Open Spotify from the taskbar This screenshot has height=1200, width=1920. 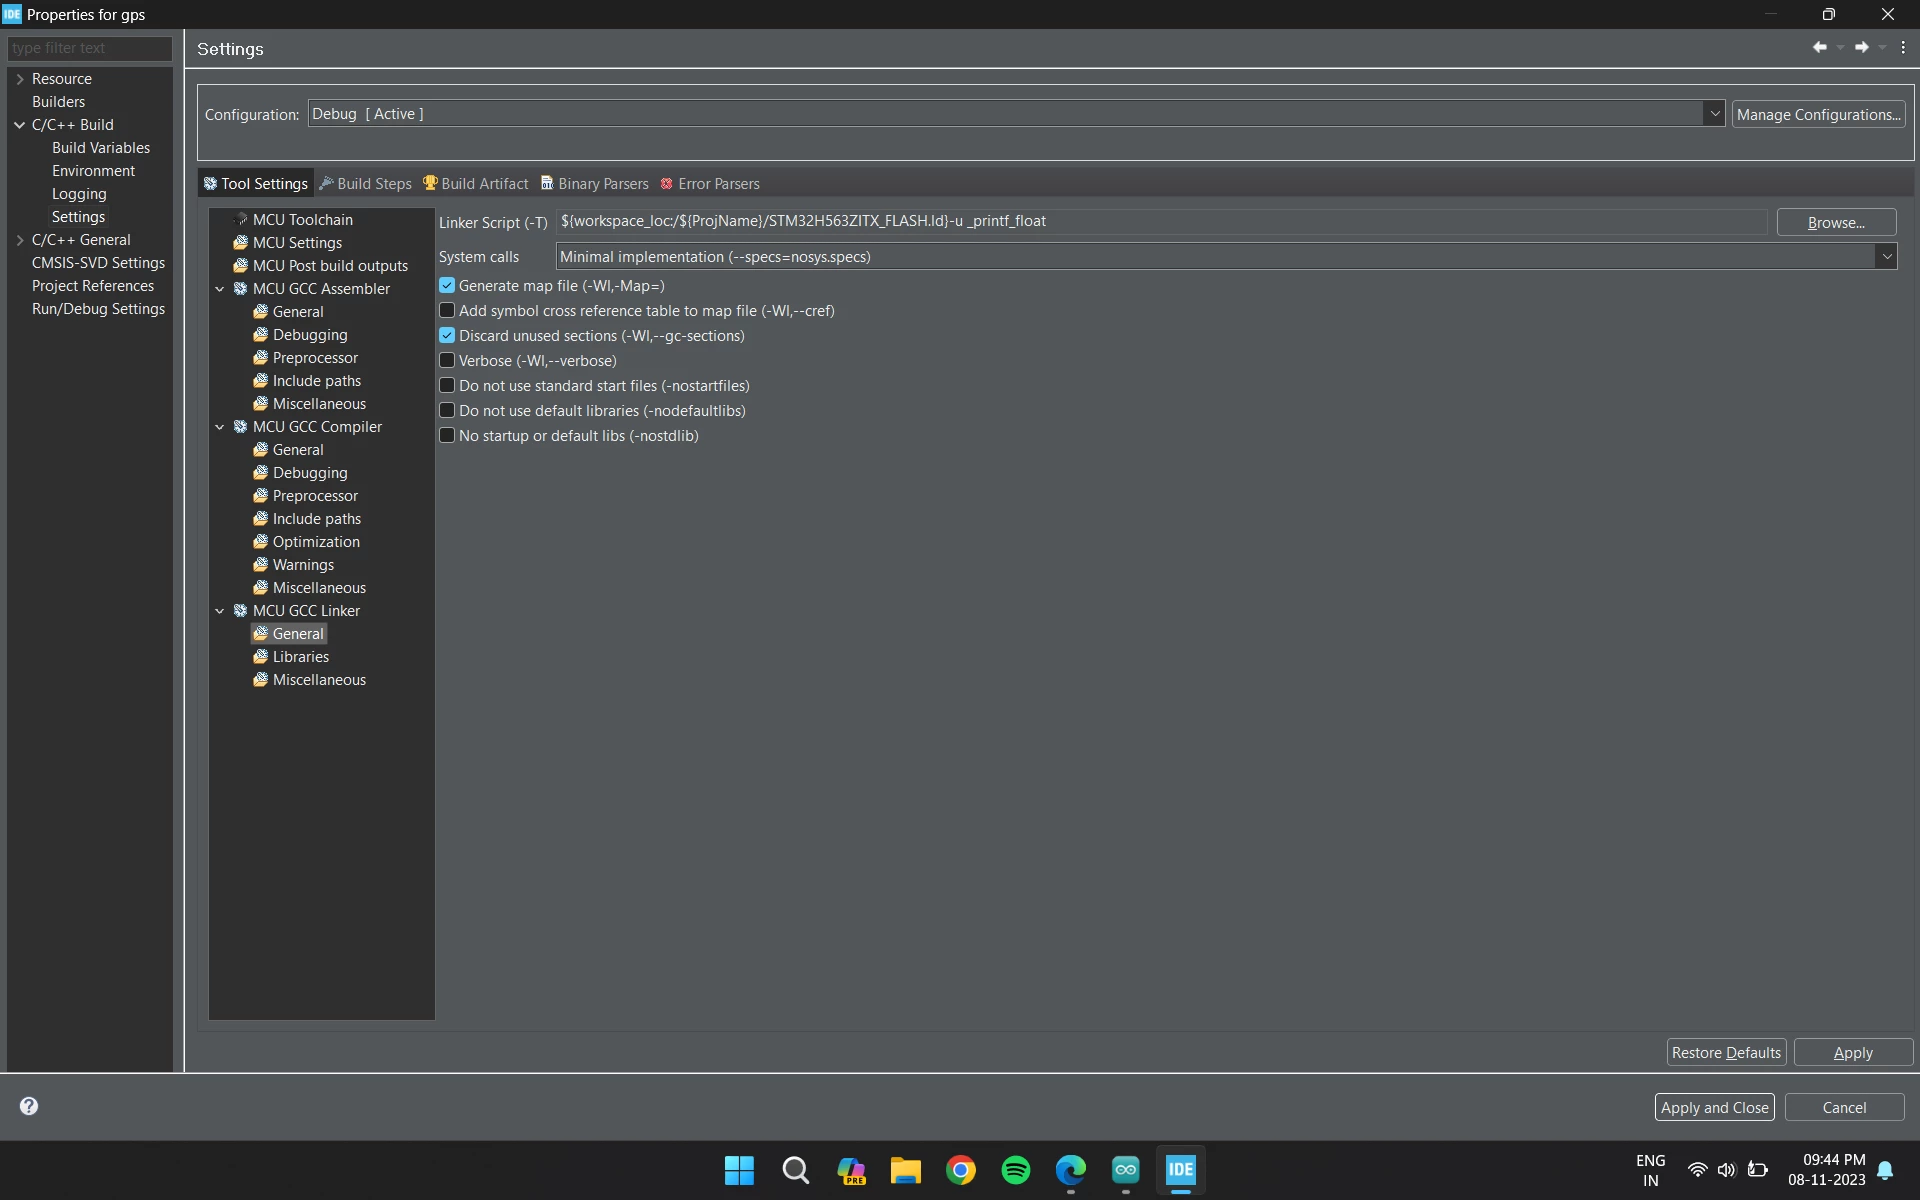click(1016, 1170)
